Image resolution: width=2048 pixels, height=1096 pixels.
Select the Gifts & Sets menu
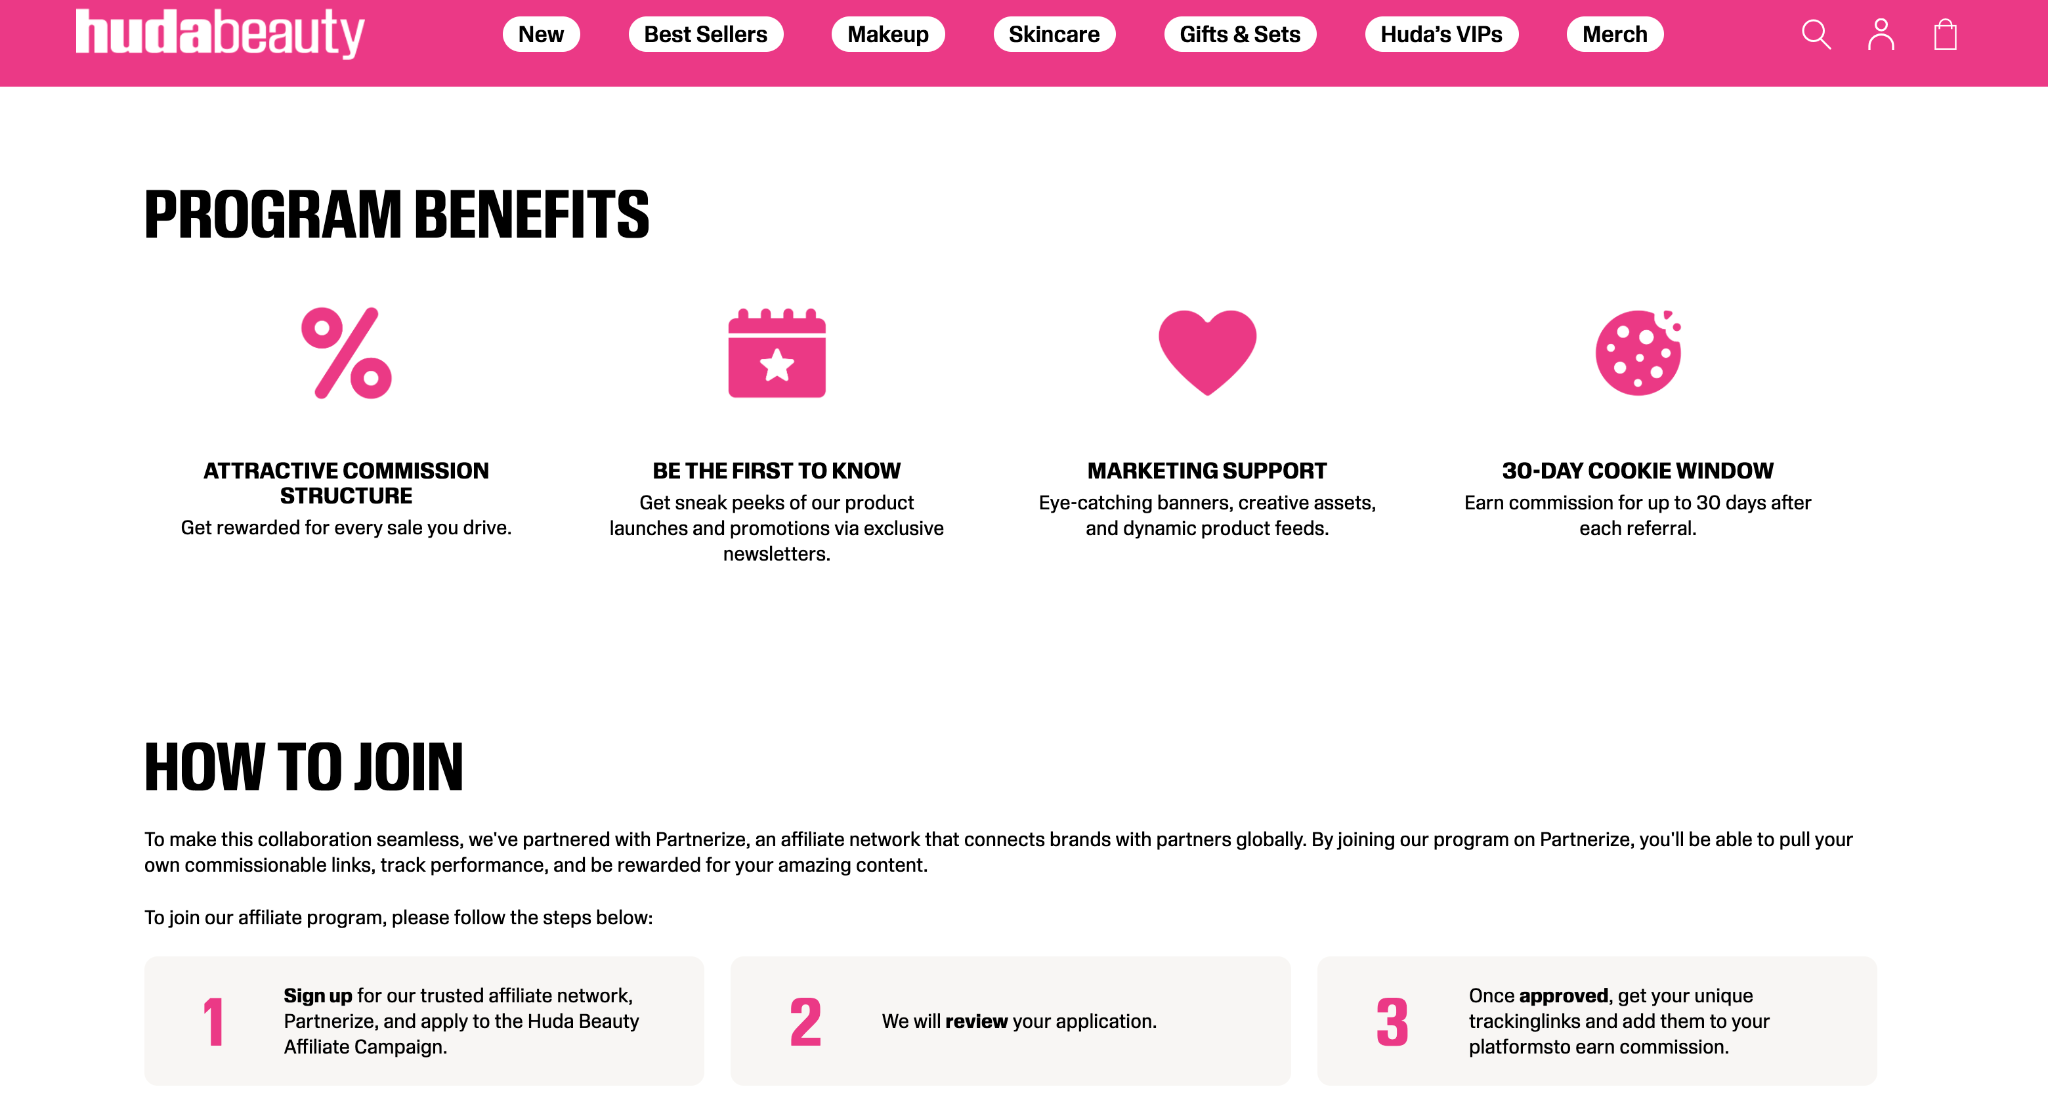point(1240,34)
